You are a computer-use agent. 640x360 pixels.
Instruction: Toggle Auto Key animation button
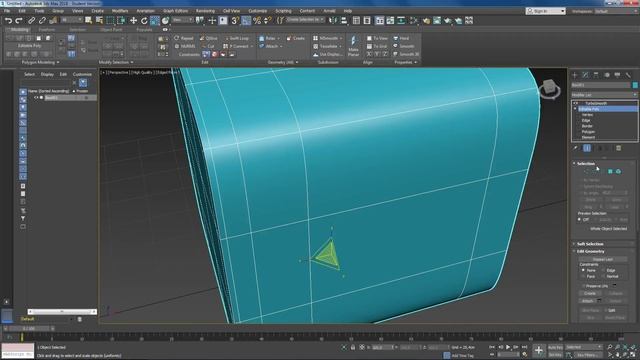click(x=555, y=347)
